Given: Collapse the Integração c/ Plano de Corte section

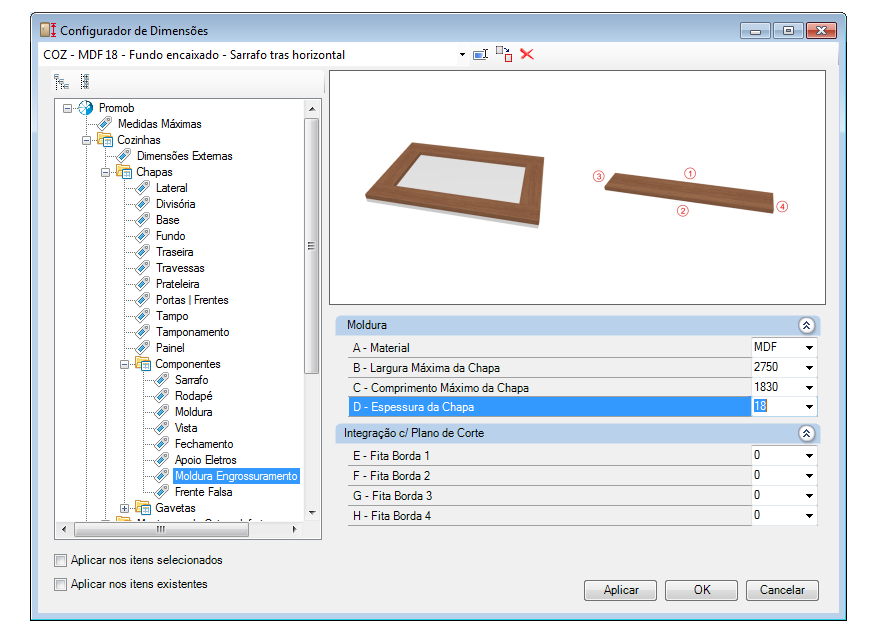Looking at the screenshot, I should pyautogui.click(x=806, y=433).
